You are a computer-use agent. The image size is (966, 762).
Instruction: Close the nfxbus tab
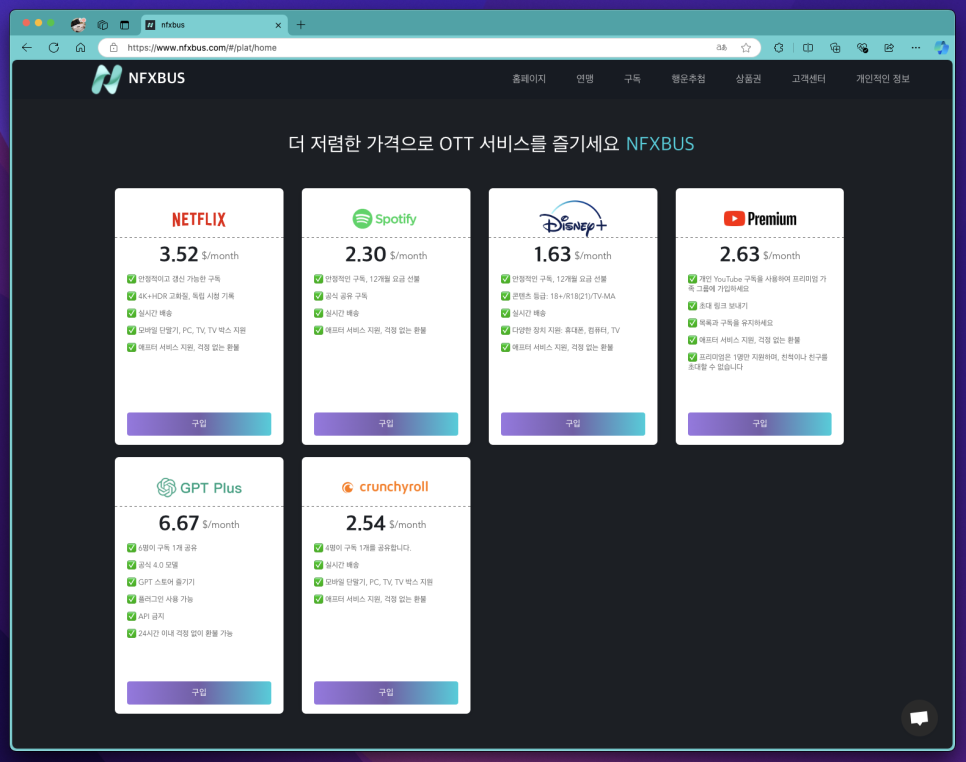coord(278,25)
